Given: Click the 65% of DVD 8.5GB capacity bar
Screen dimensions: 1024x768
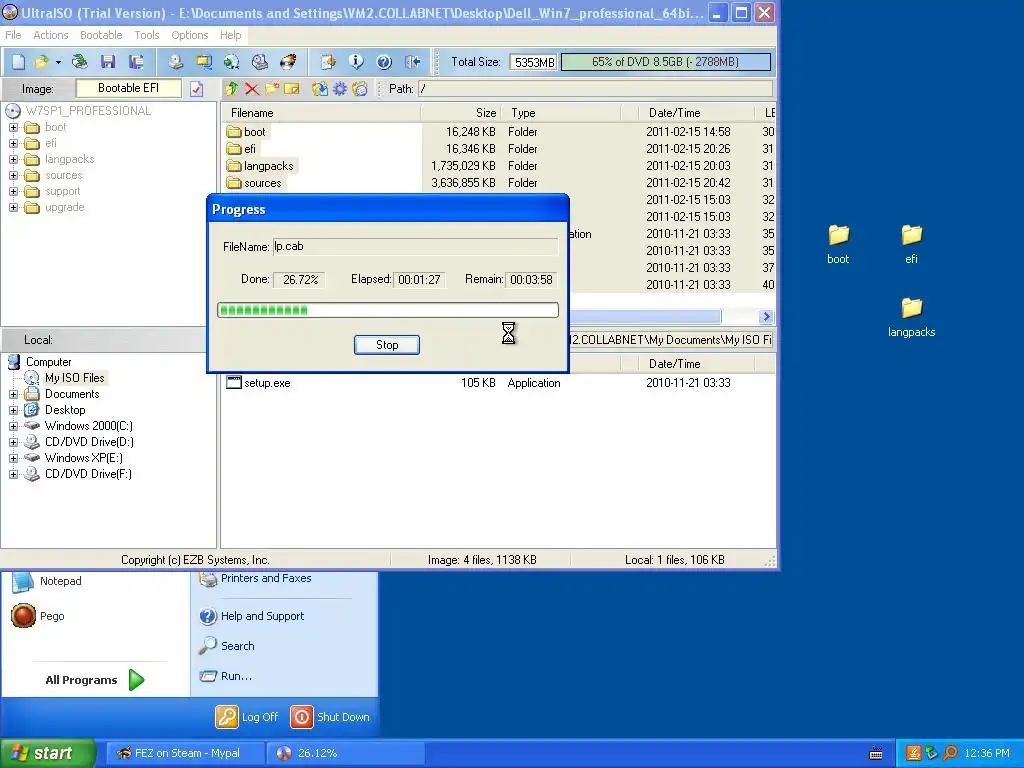Looking at the screenshot, I should pyautogui.click(x=665, y=62).
